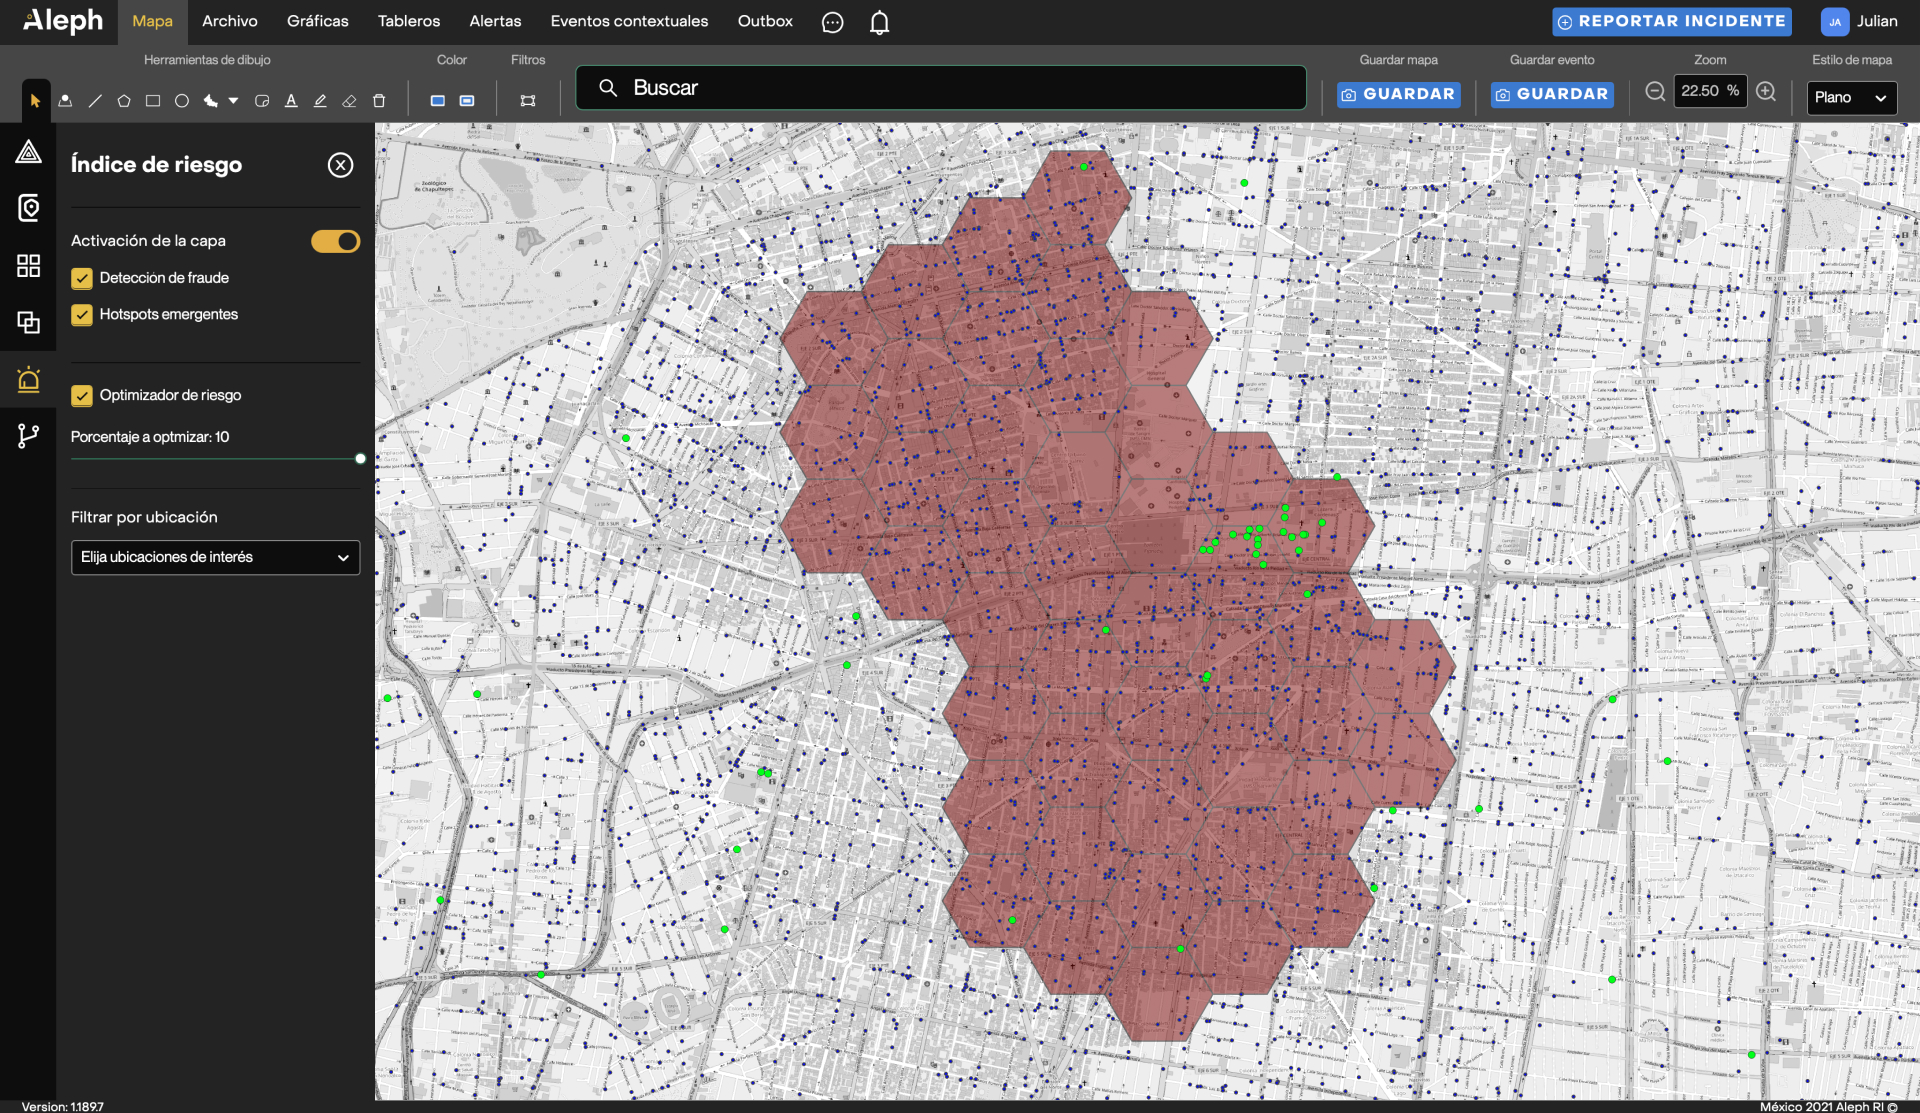Click the trash delete tool

tap(379, 101)
